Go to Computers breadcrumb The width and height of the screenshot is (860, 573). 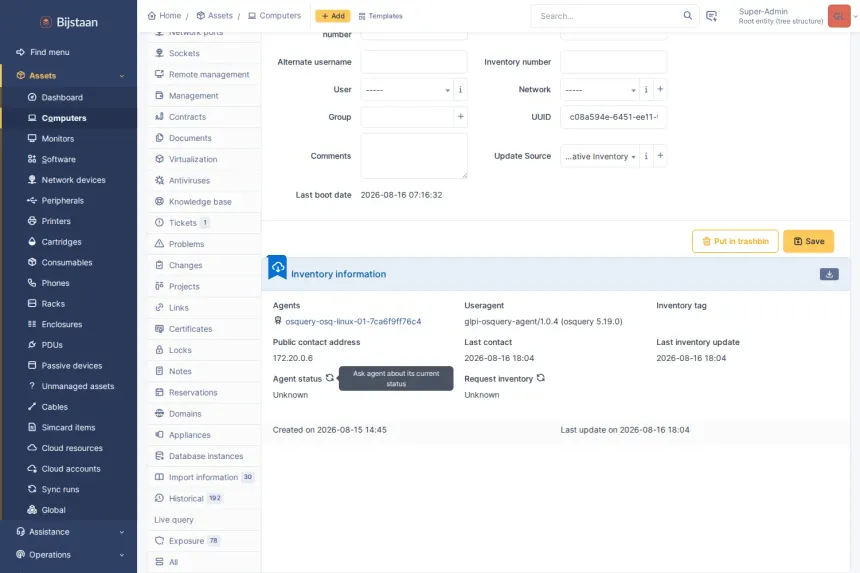coord(274,16)
